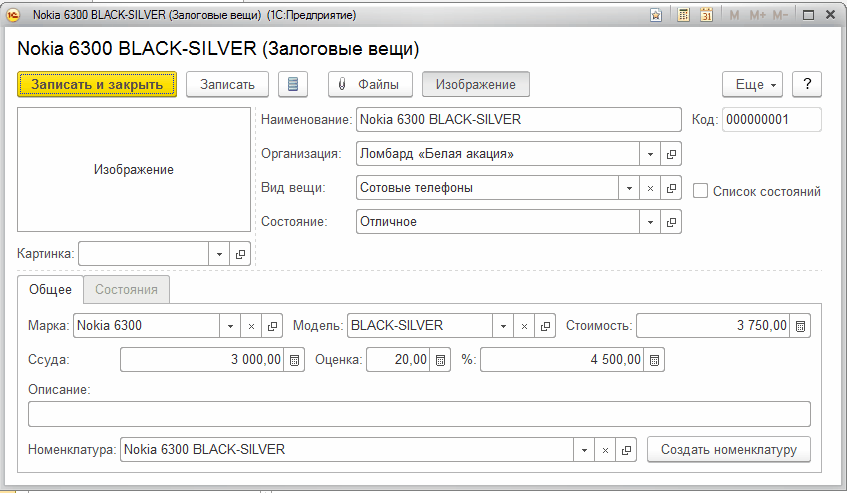Image resolution: width=847 pixels, height=493 pixels.
Task: Click Nokia 6300 BLACK-SILVER in Номенклатура field
Action: pyautogui.click(x=204, y=450)
